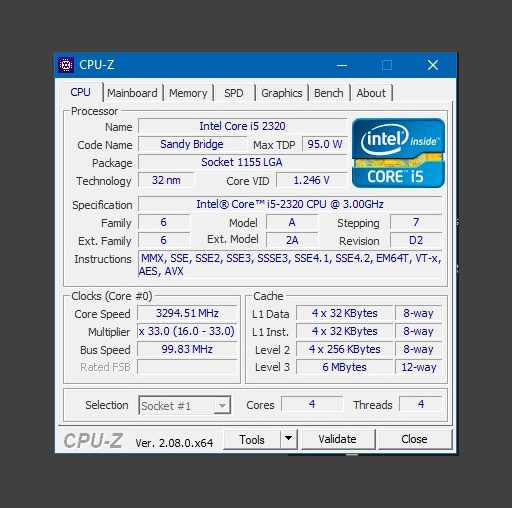
Task: Click the 1.246 V Core VID value
Action: tap(311, 180)
